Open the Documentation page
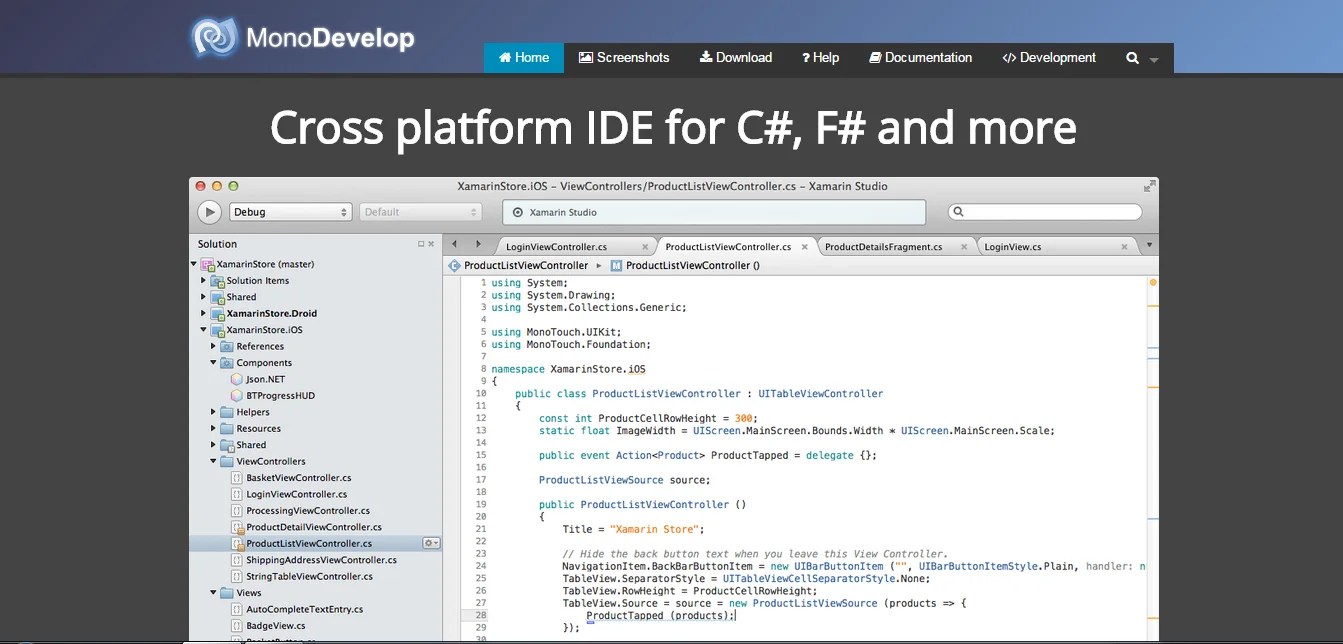 point(920,57)
